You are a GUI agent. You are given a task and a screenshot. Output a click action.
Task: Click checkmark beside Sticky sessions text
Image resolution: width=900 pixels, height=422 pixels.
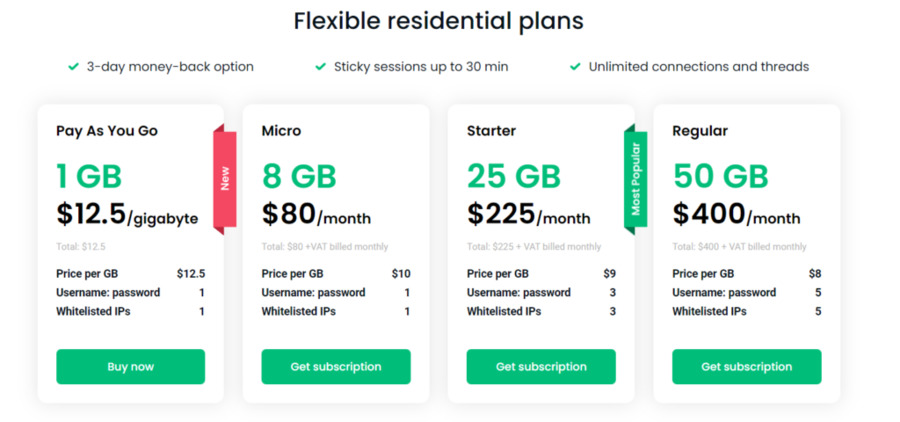pyautogui.click(x=320, y=67)
